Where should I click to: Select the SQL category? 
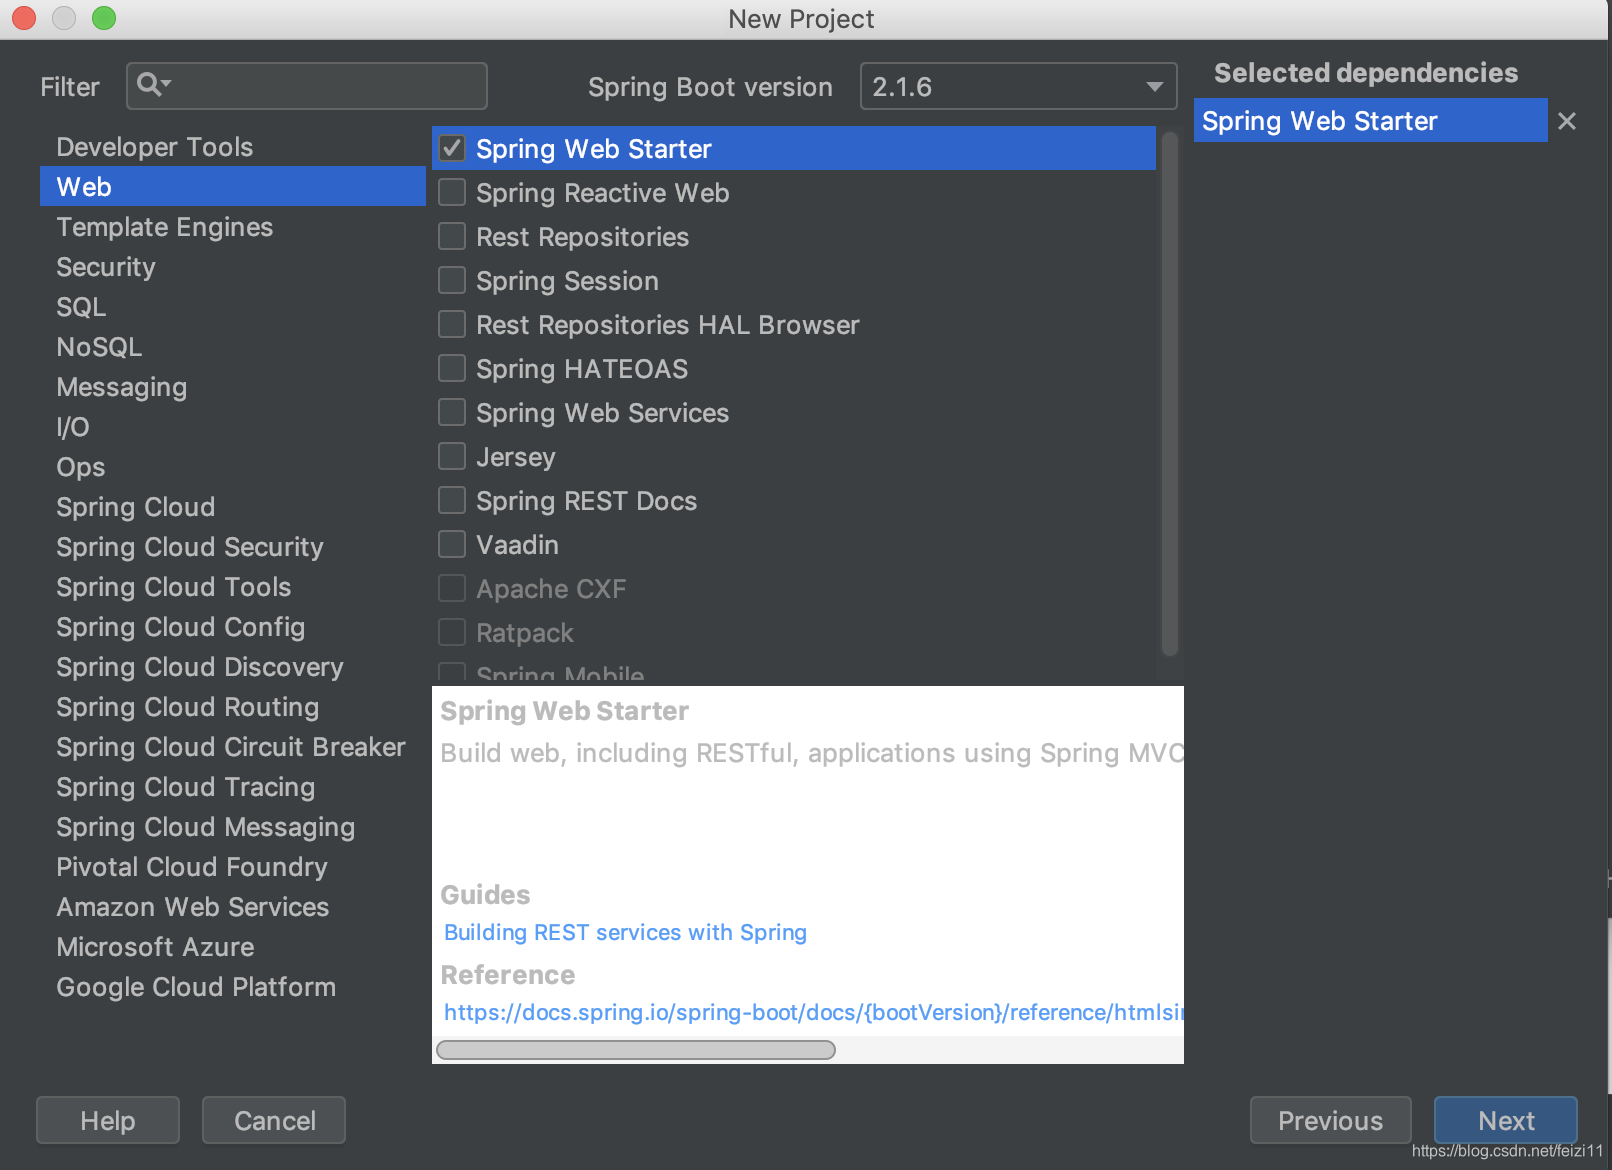point(232,307)
